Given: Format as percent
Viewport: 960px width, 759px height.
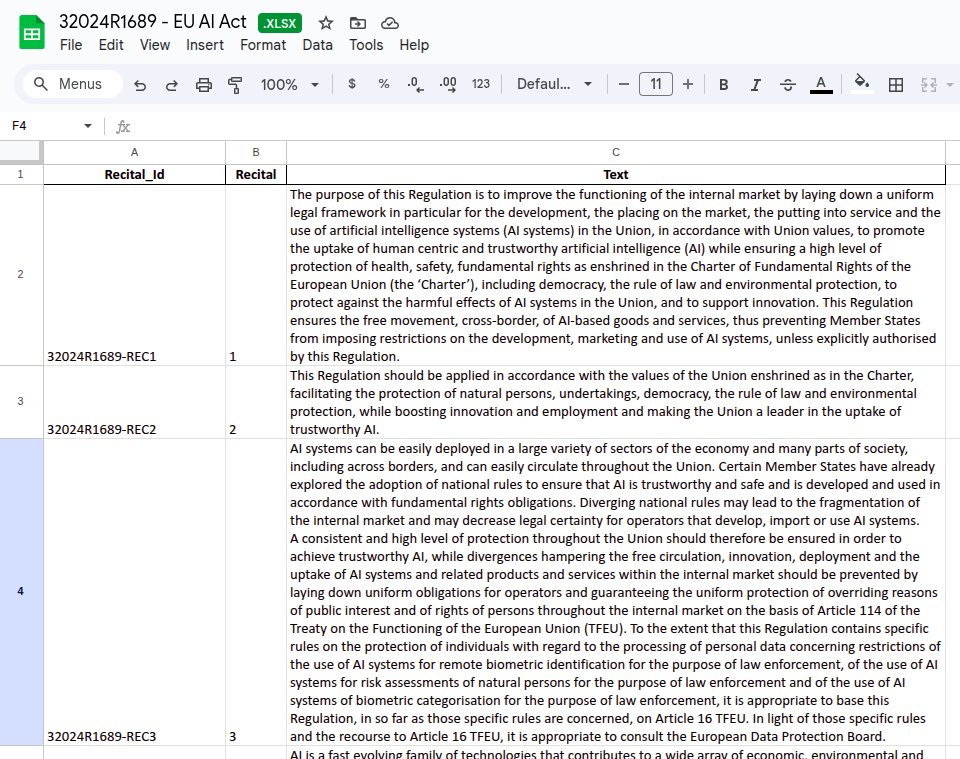Looking at the screenshot, I should click(384, 84).
